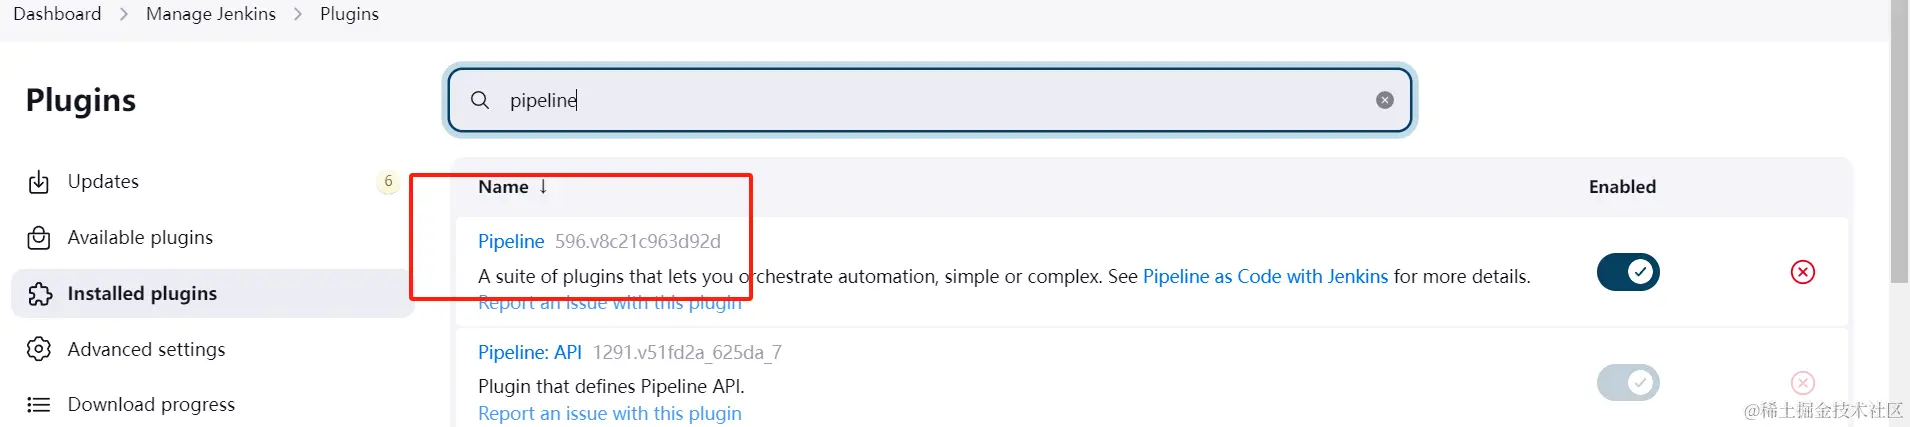
Task: Click the greyed uninstall icon for Pipeline: API
Action: pyautogui.click(x=1802, y=383)
